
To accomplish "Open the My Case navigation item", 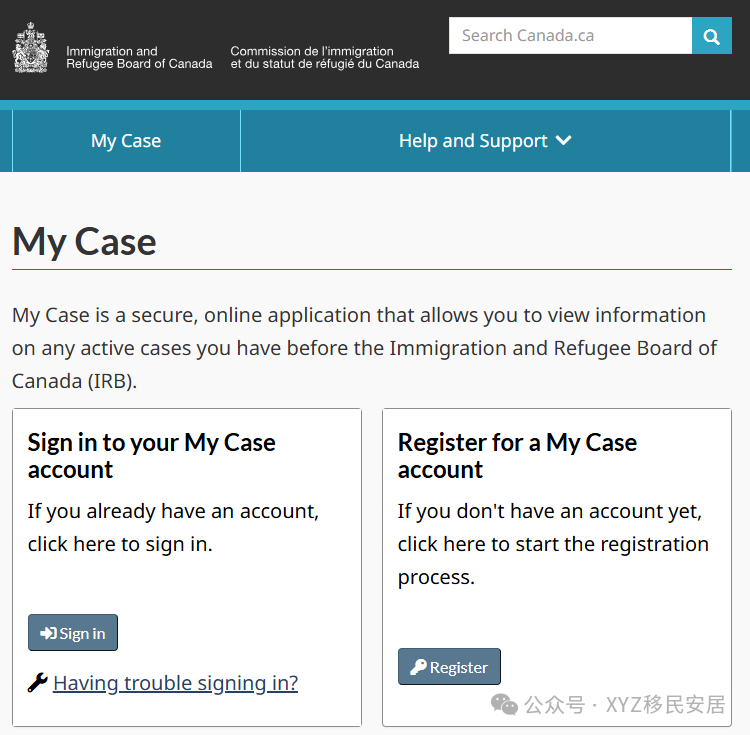I will [126, 141].
